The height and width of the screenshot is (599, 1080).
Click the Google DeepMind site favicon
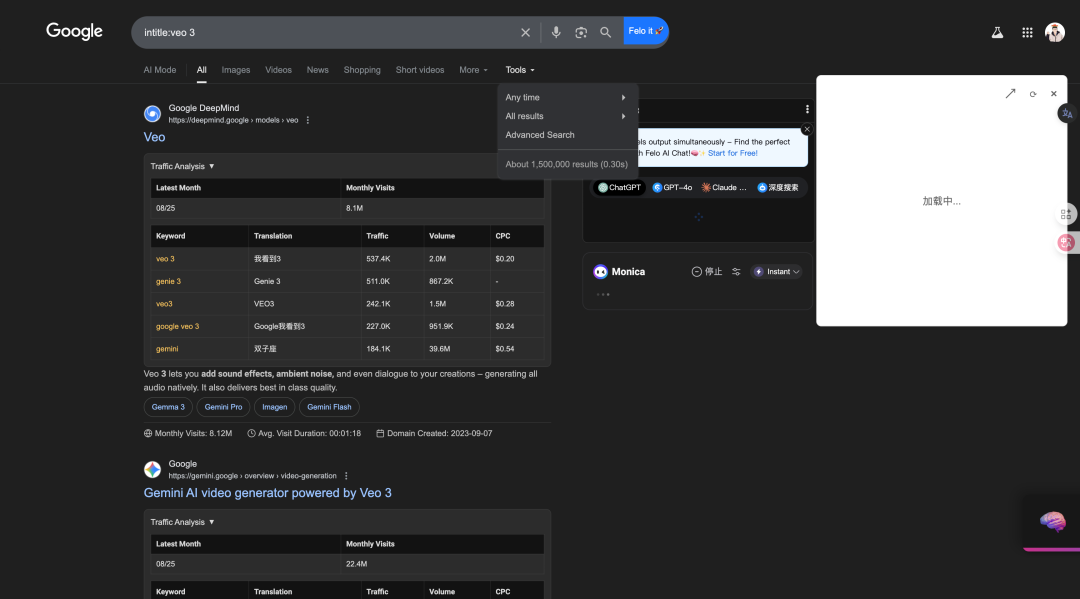pyautogui.click(x=152, y=114)
